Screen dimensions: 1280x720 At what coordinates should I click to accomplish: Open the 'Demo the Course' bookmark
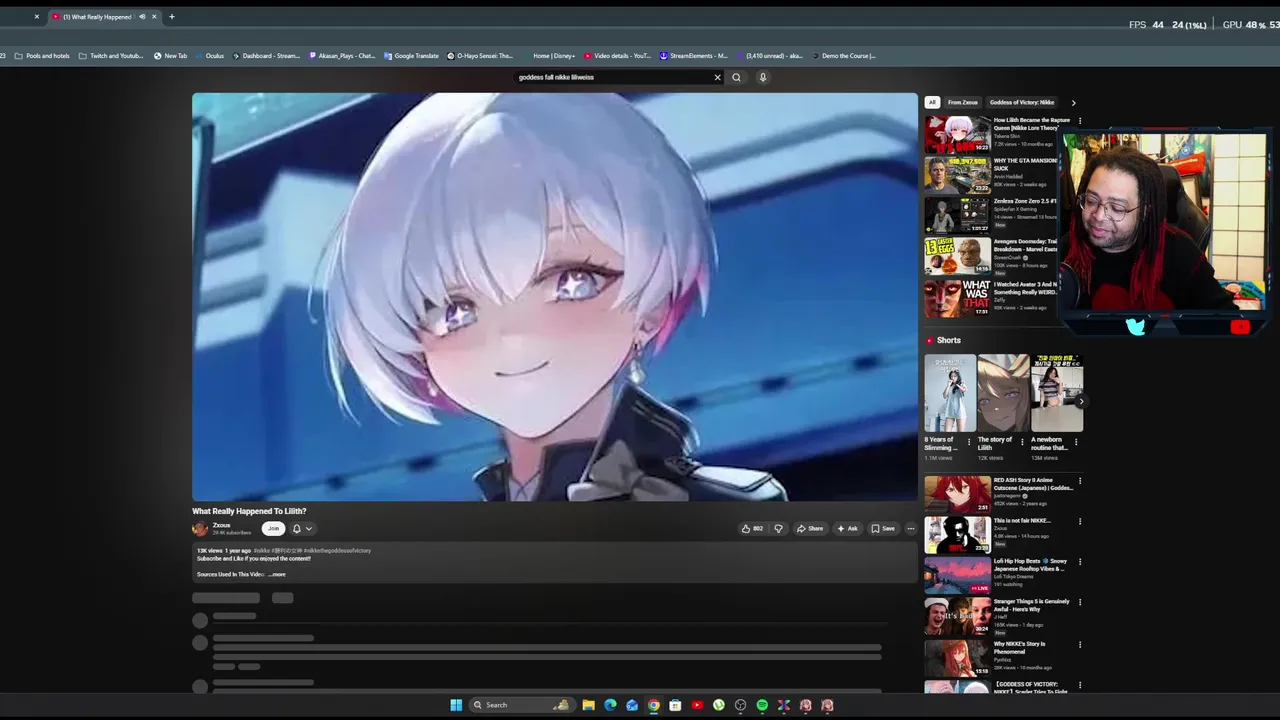coord(843,56)
